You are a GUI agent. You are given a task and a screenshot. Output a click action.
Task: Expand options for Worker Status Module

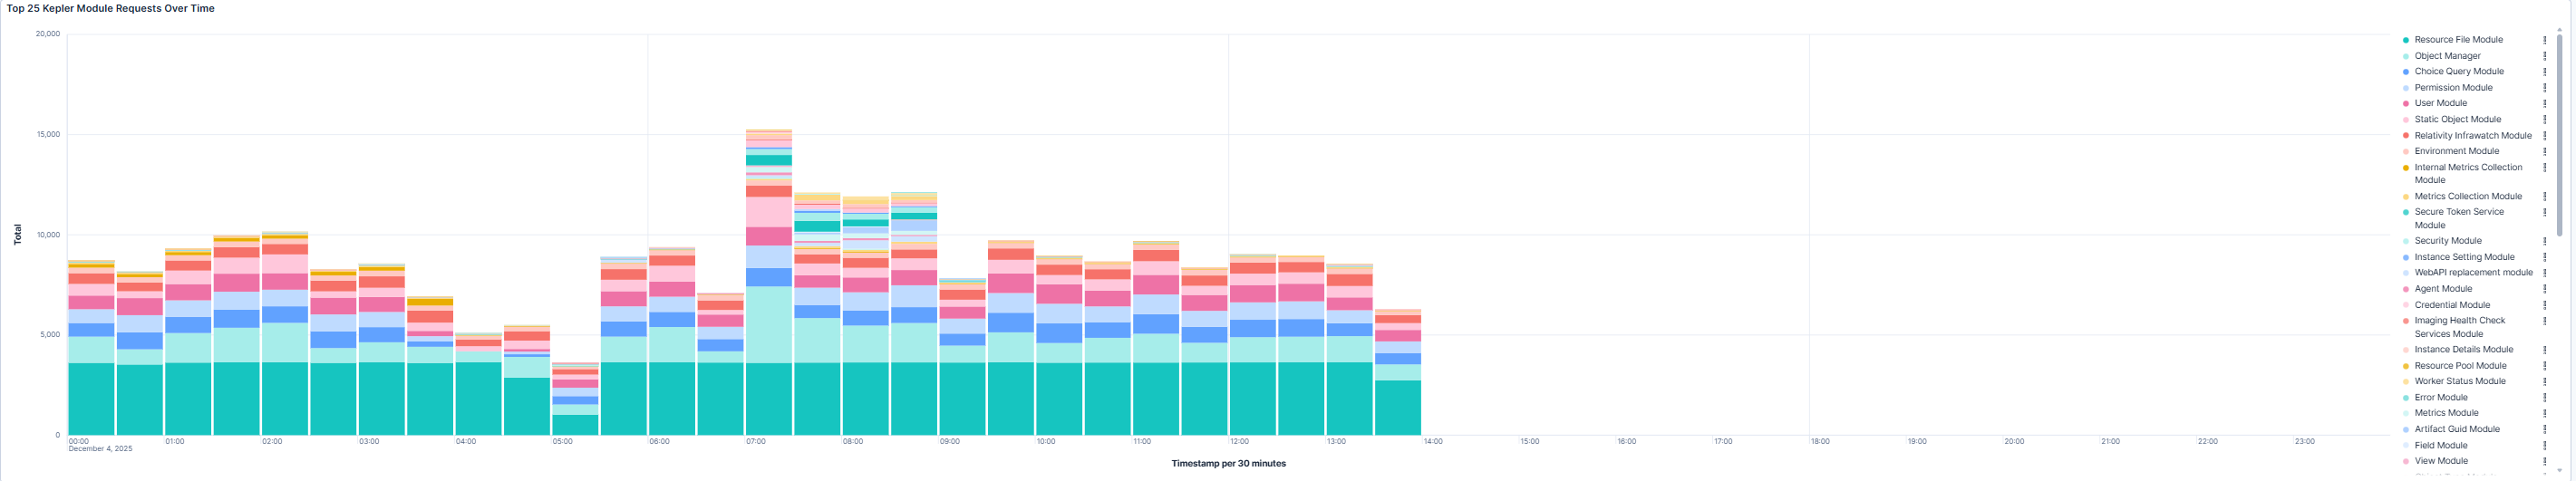tap(2545, 382)
